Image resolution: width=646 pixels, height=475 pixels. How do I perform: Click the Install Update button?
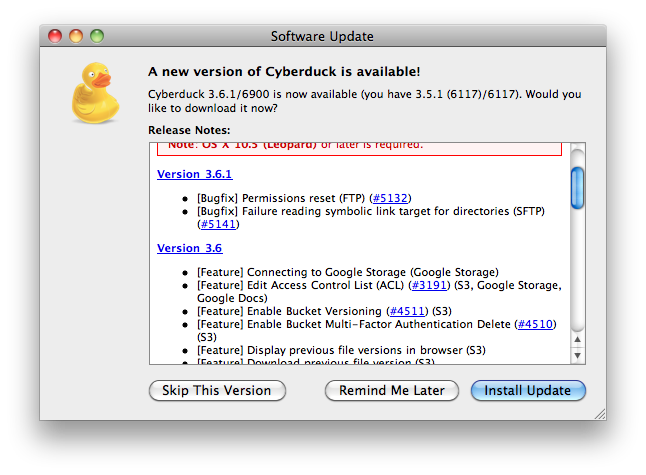527,390
